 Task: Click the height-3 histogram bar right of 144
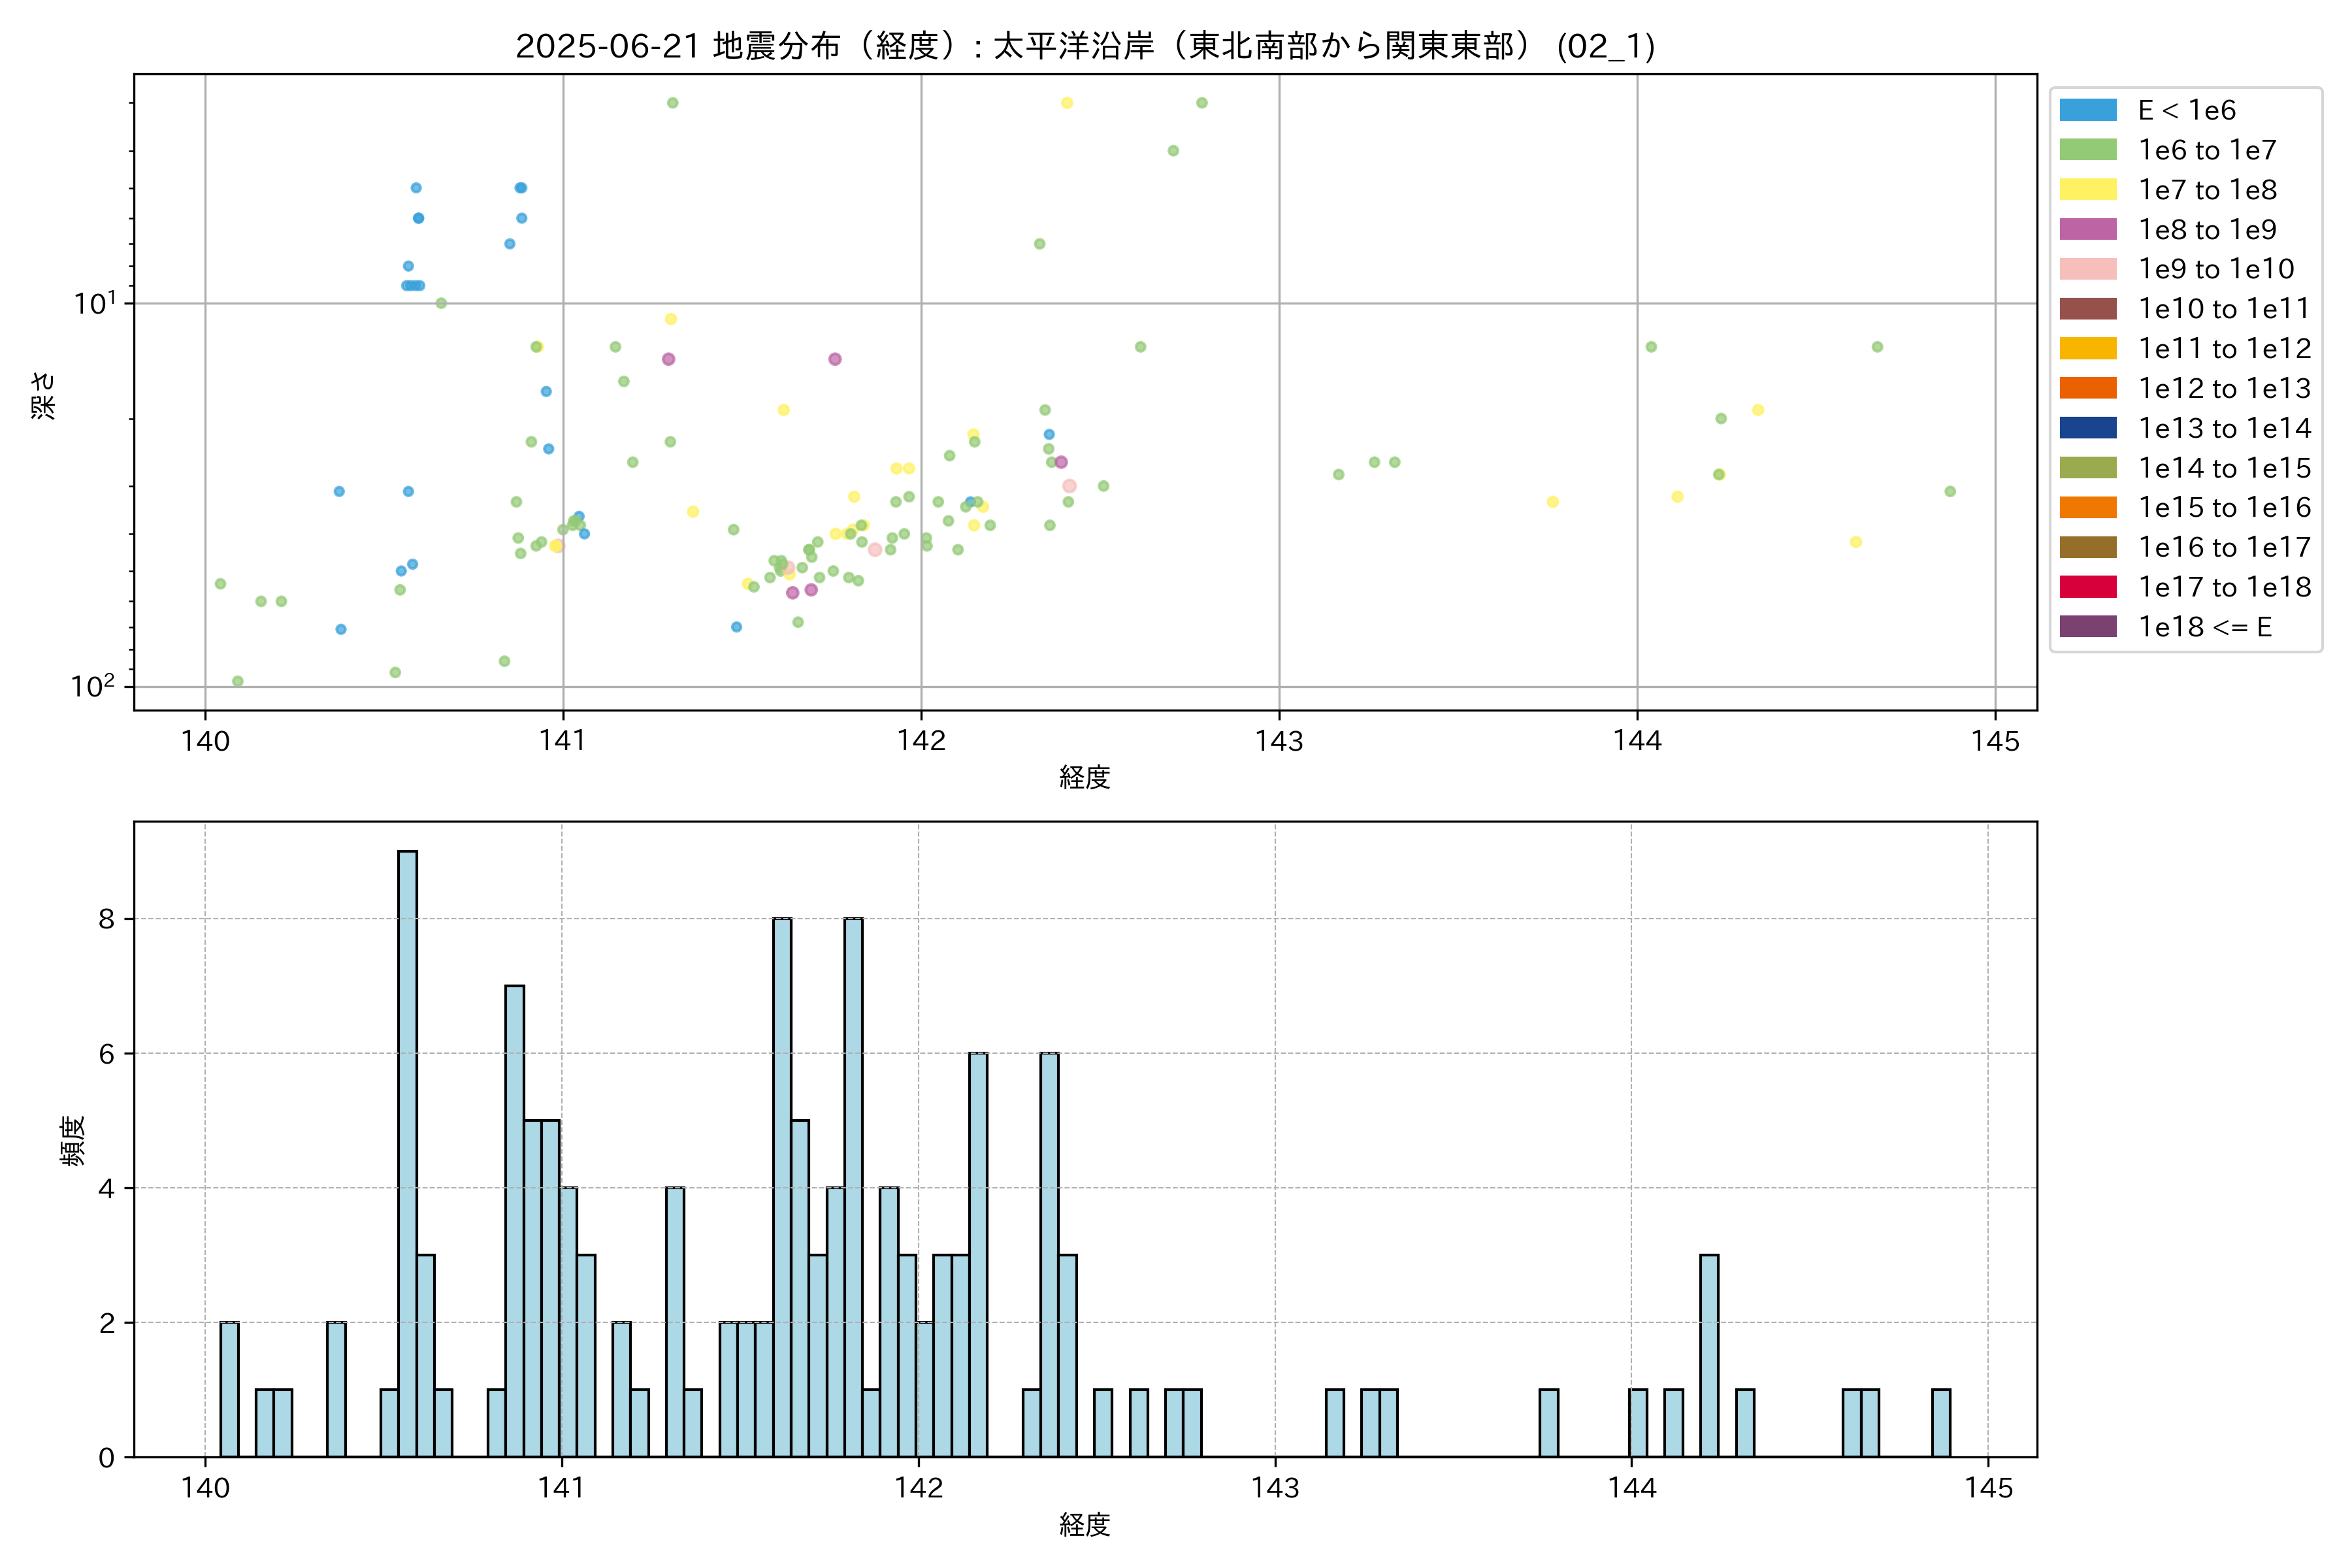point(1709,1355)
